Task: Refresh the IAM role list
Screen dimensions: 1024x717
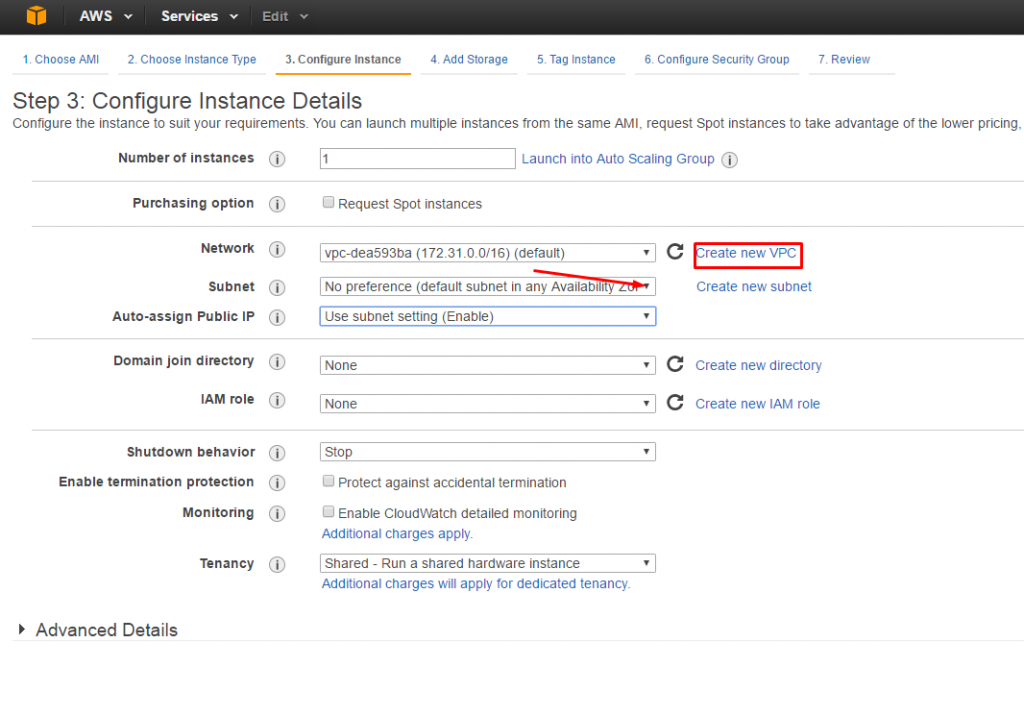Action: click(674, 403)
